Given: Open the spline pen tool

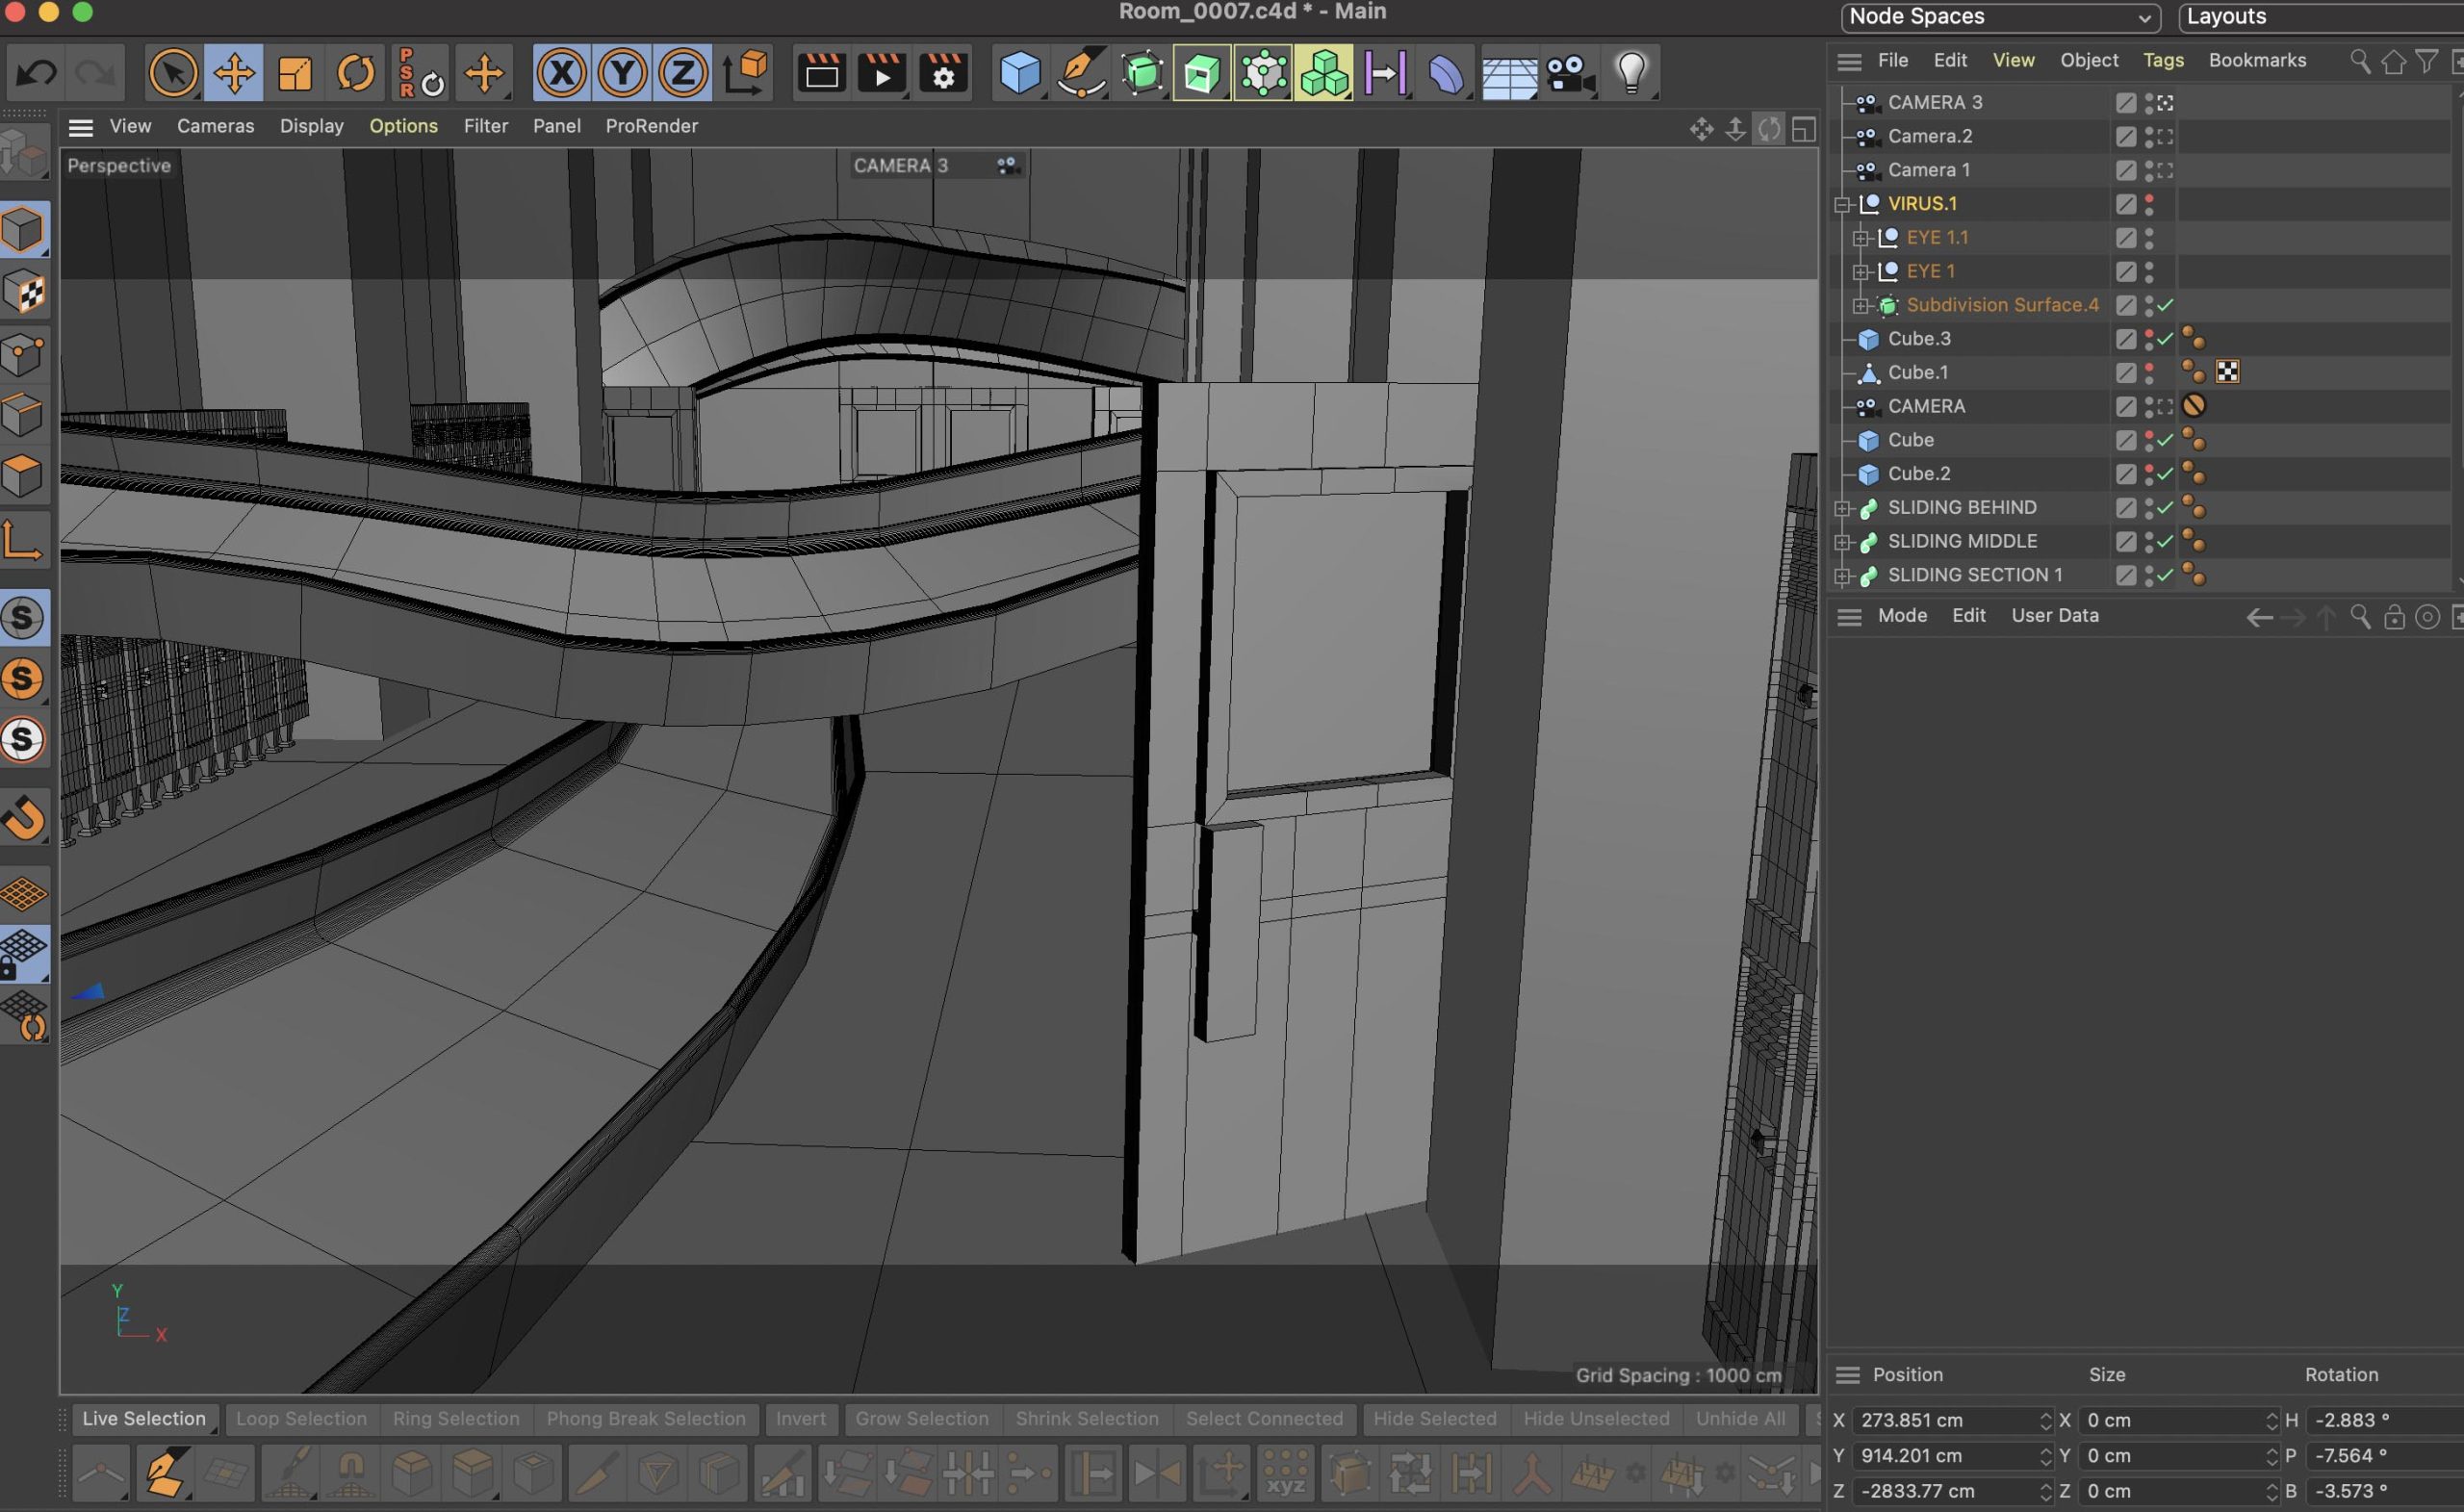Looking at the screenshot, I should [x=1081, y=73].
